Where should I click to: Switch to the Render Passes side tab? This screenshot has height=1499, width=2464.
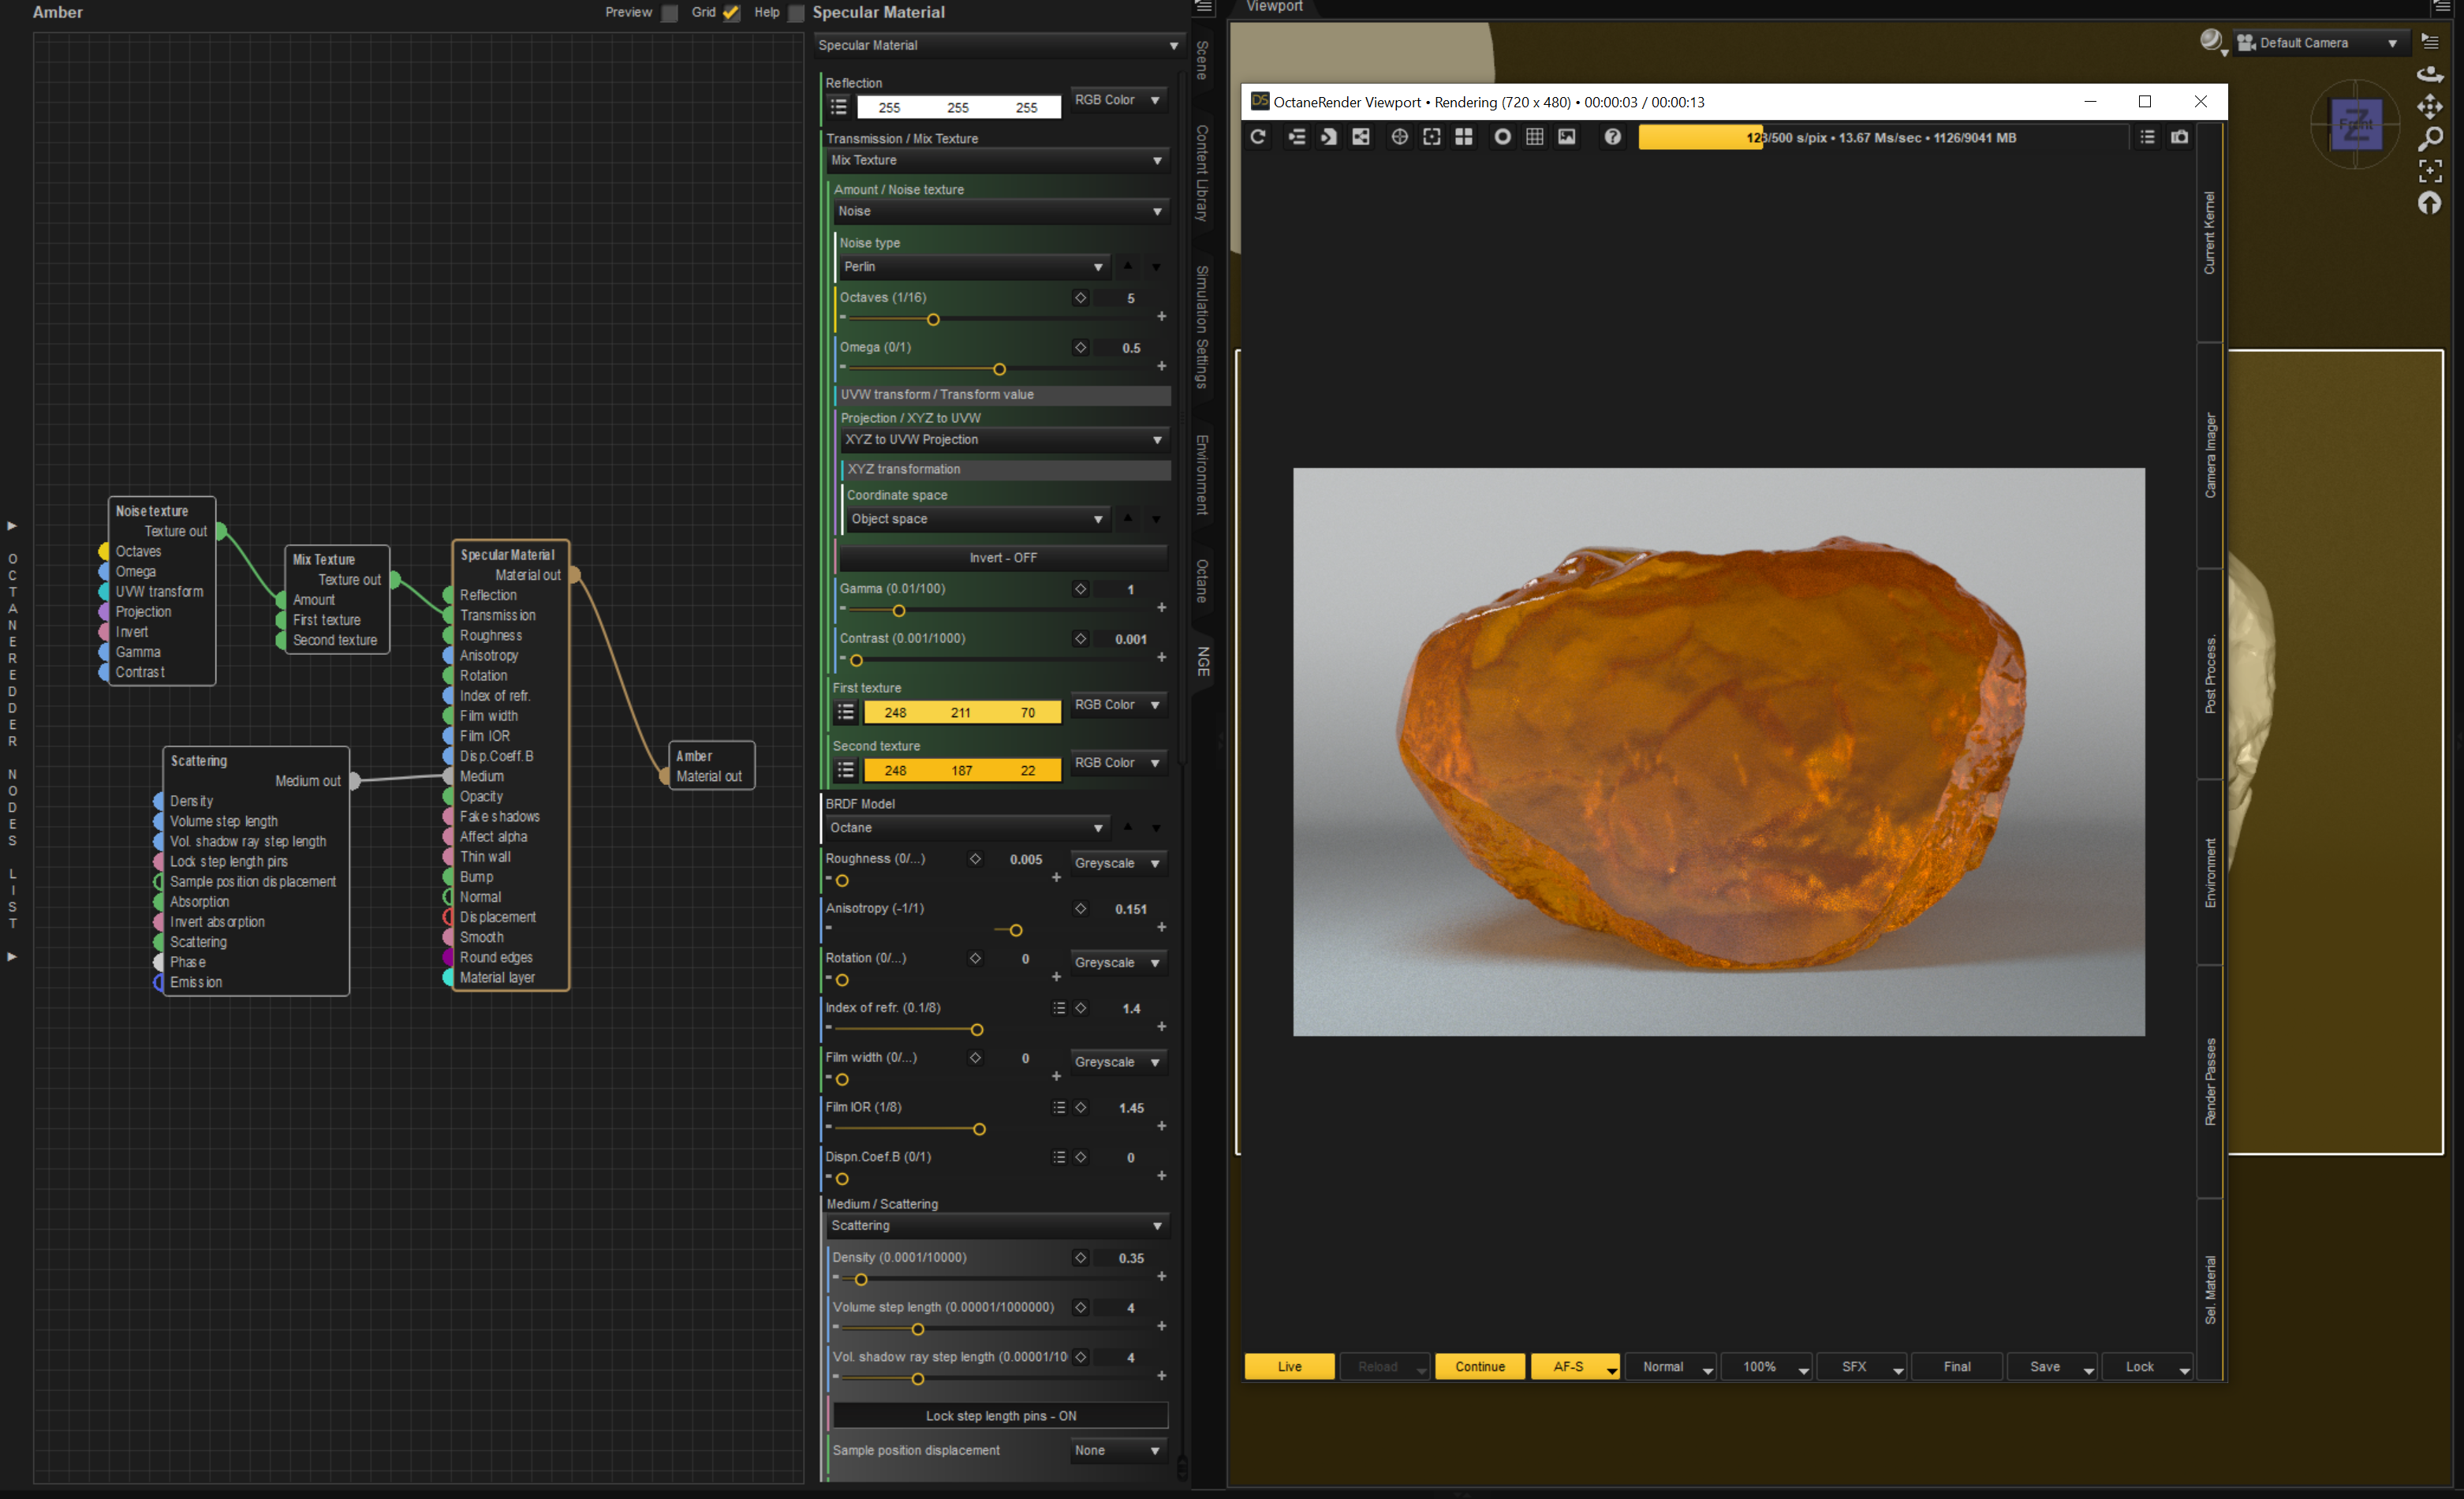[x=2210, y=1081]
